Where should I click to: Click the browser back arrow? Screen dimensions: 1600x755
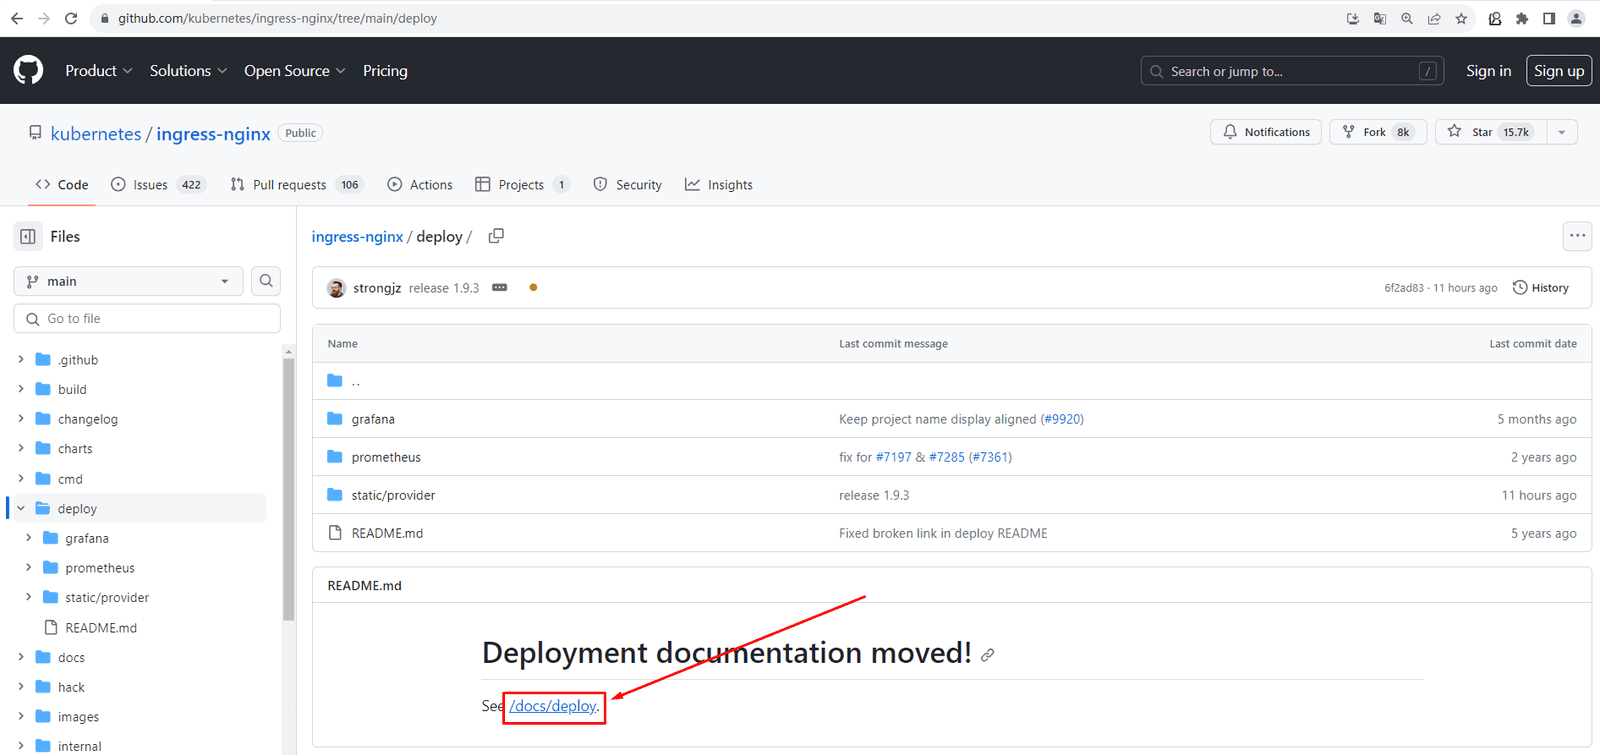[17, 18]
